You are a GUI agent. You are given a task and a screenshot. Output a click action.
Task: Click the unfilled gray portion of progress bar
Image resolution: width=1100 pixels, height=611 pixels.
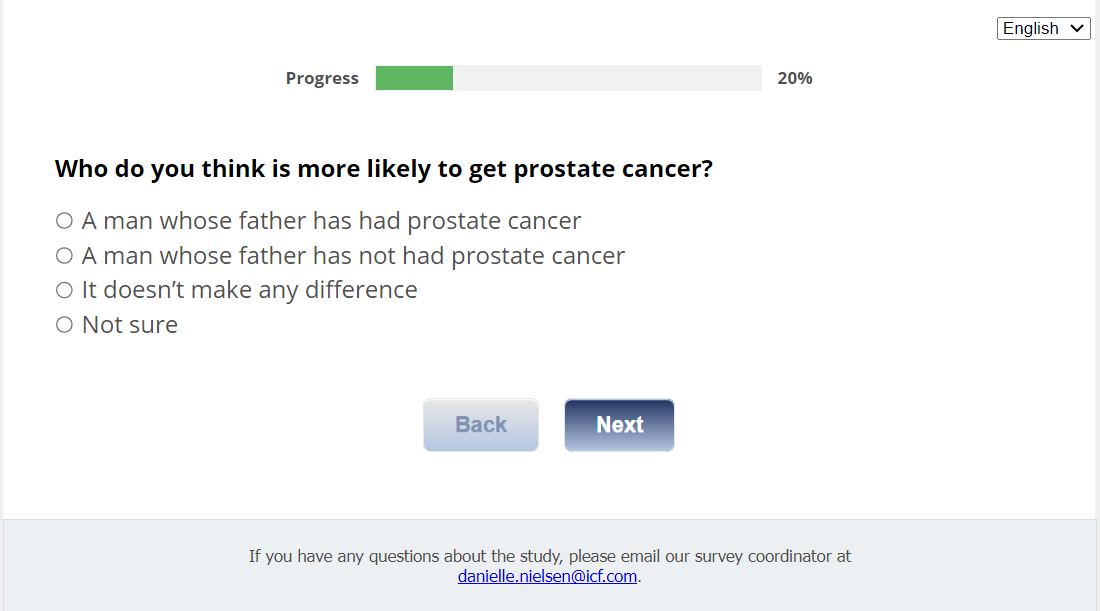pyautogui.click(x=606, y=78)
